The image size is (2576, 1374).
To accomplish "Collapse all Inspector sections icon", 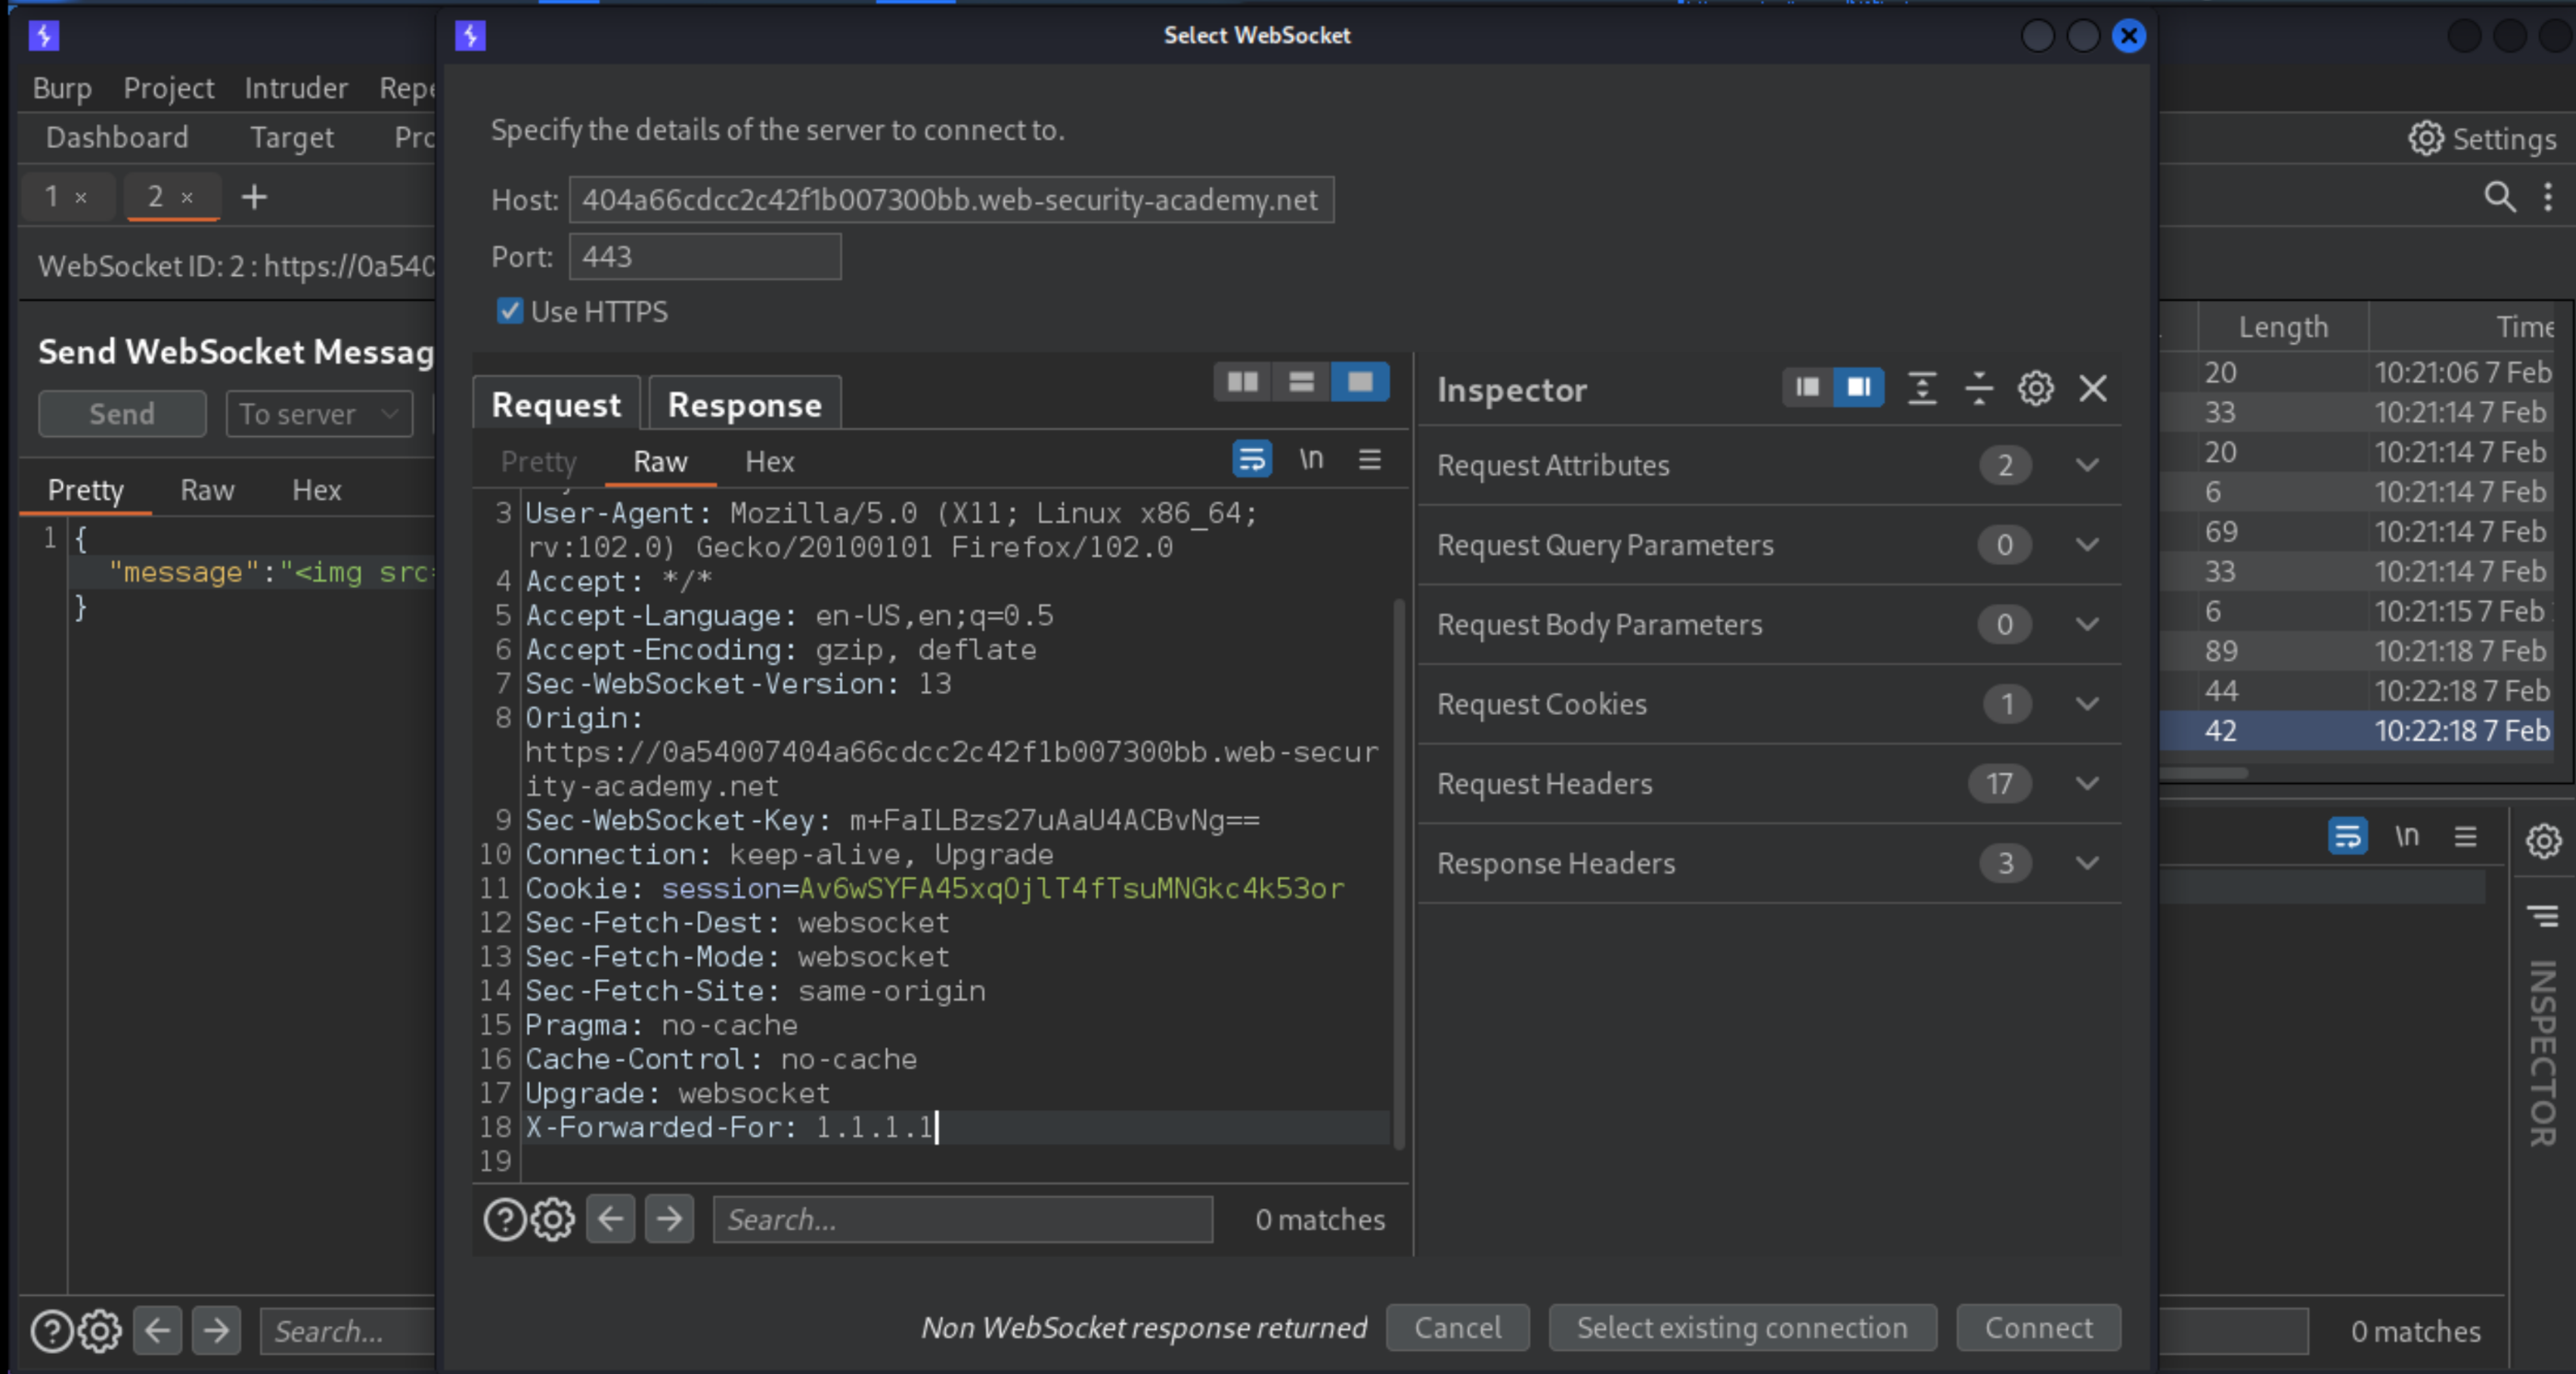I will click(1979, 388).
